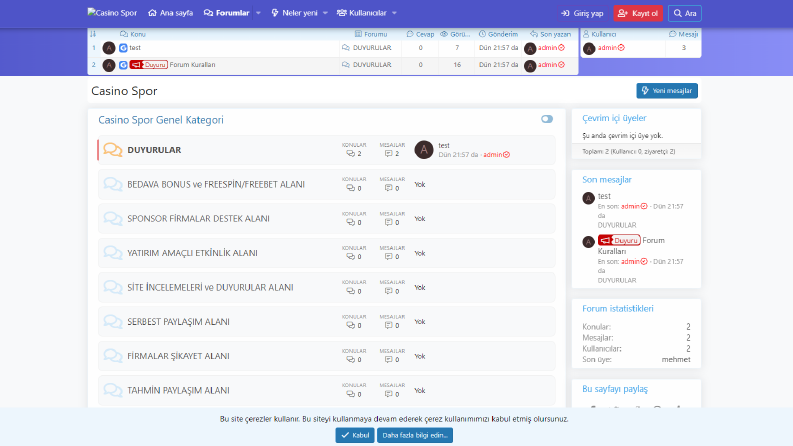Accept cookies with the Kabul button

coord(355,435)
